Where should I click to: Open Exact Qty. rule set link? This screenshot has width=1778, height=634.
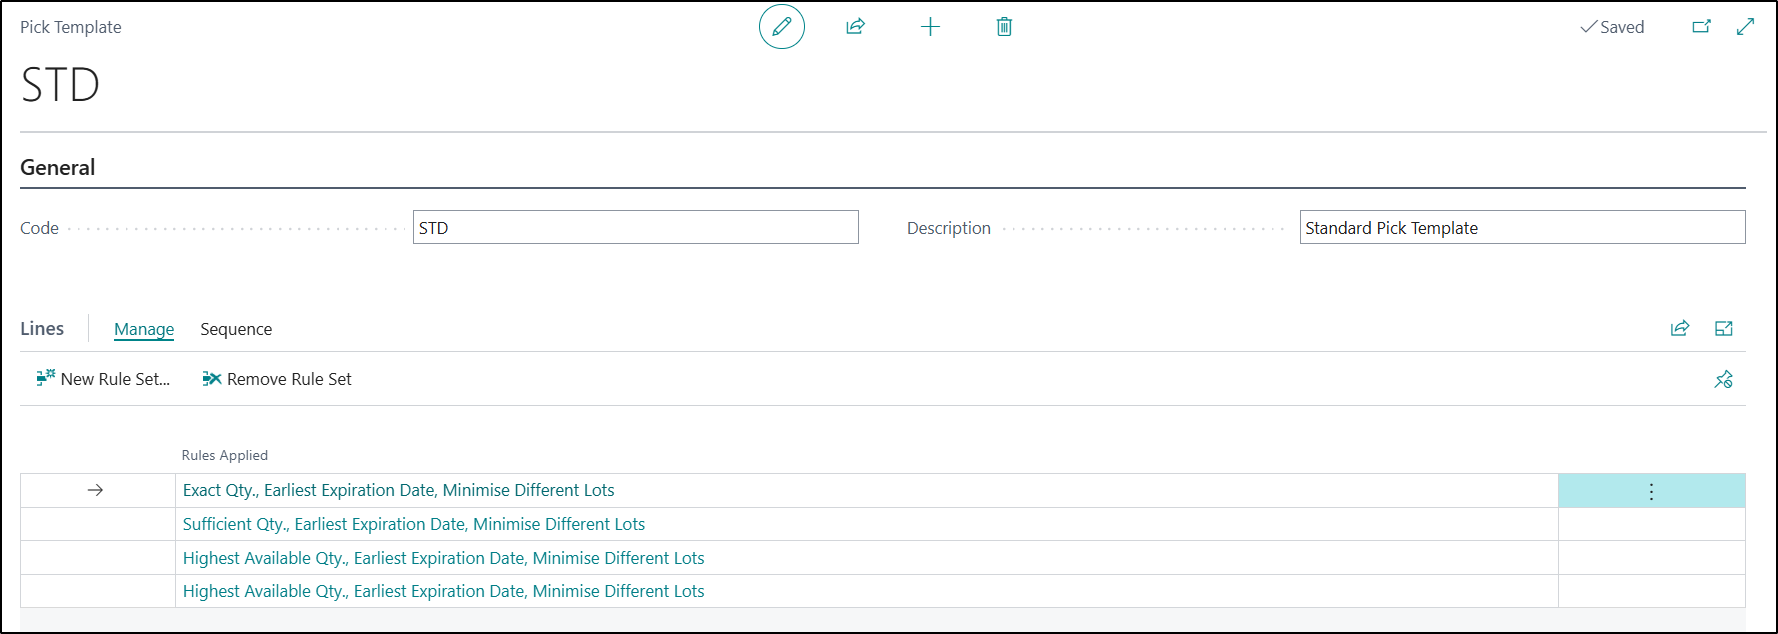[x=398, y=490]
